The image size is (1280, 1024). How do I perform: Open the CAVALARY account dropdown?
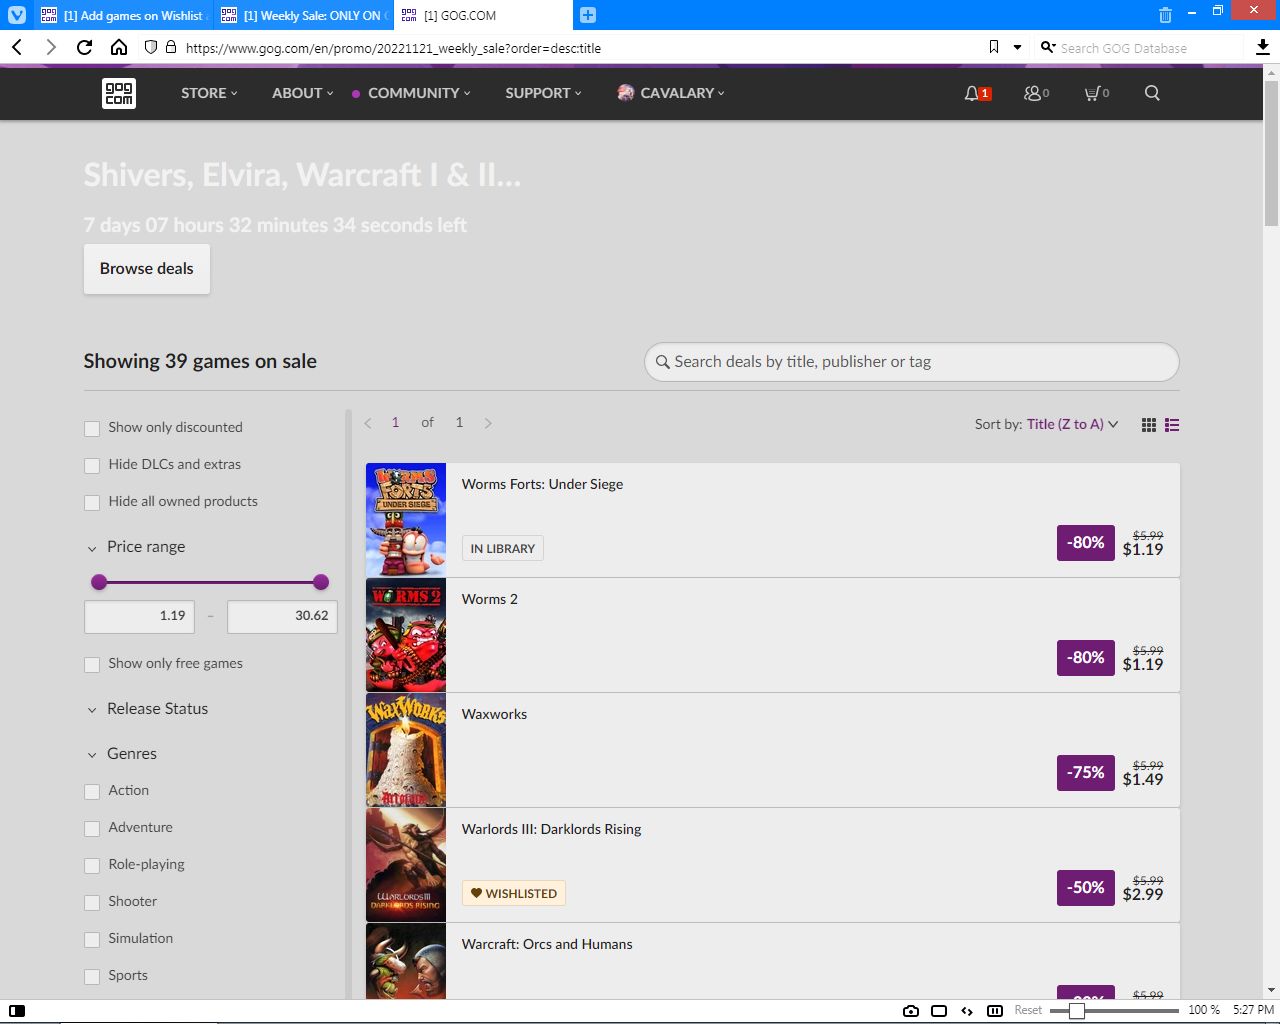coord(682,93)
